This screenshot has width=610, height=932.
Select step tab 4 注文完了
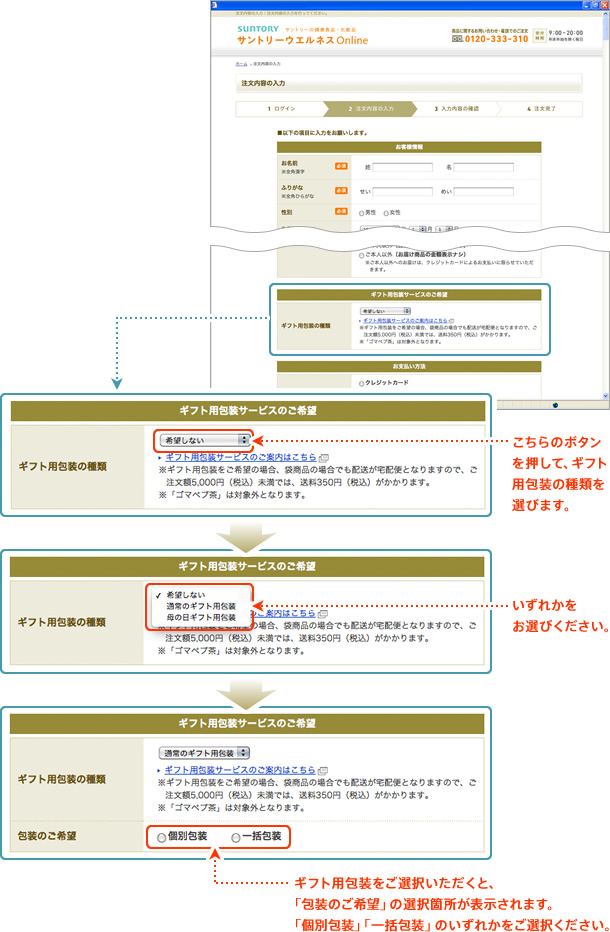[540, 109]
